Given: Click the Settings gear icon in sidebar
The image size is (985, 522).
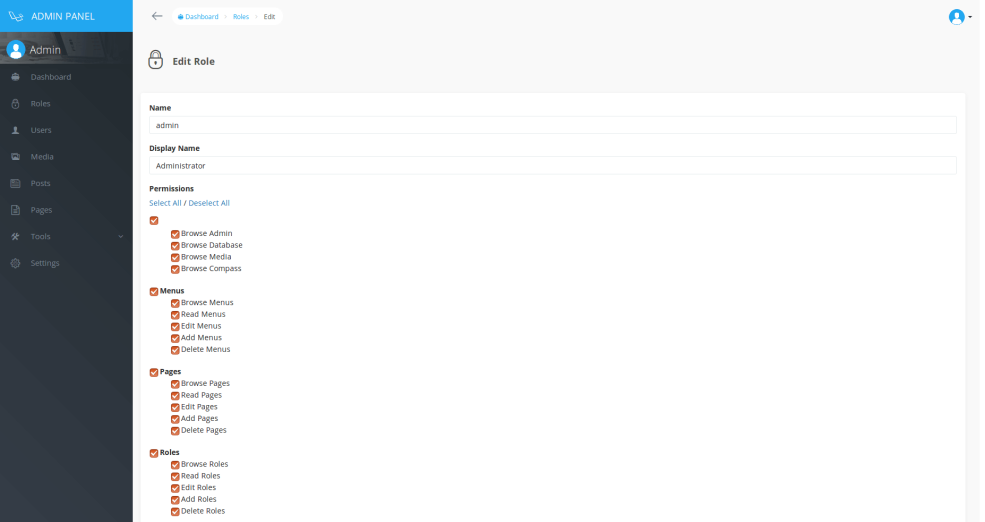Looking at the screenshot, I should pos(16,263).
